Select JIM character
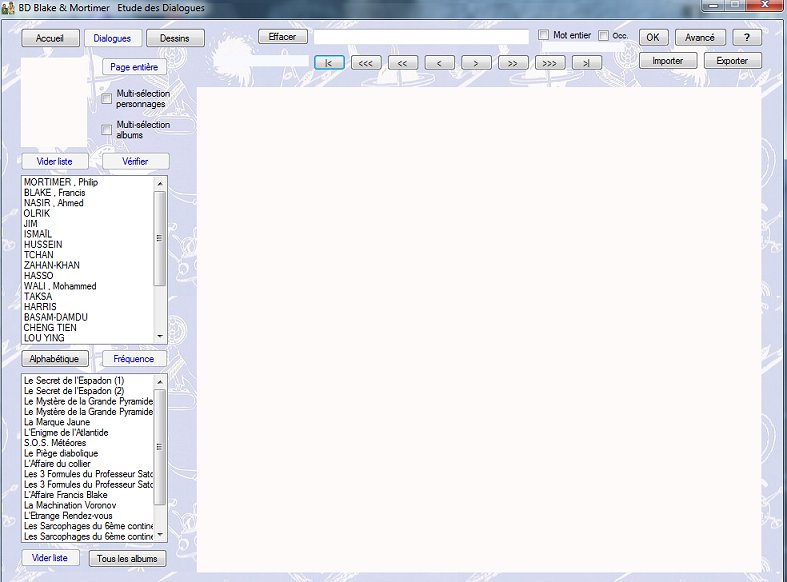787x582 pixels. click(x=88, y=224)
